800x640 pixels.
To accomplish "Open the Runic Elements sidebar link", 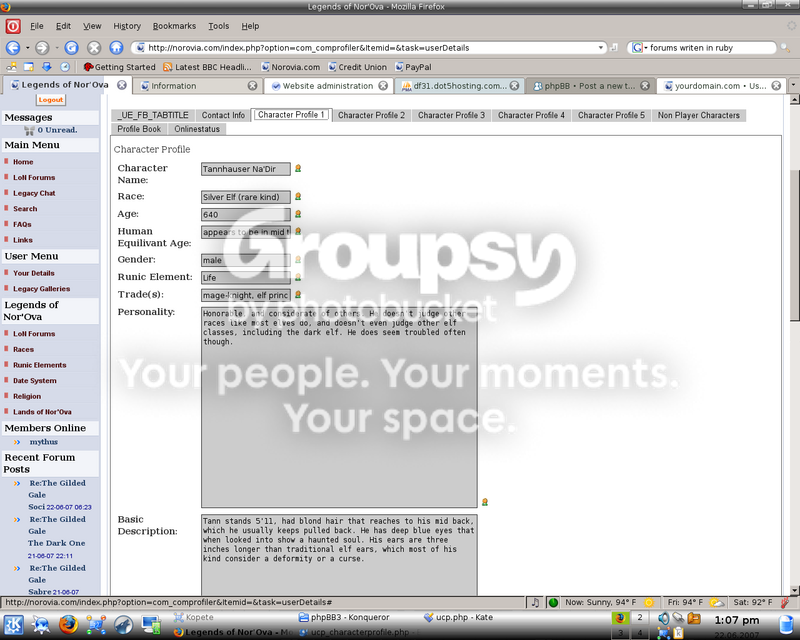I will pos(40,365).
